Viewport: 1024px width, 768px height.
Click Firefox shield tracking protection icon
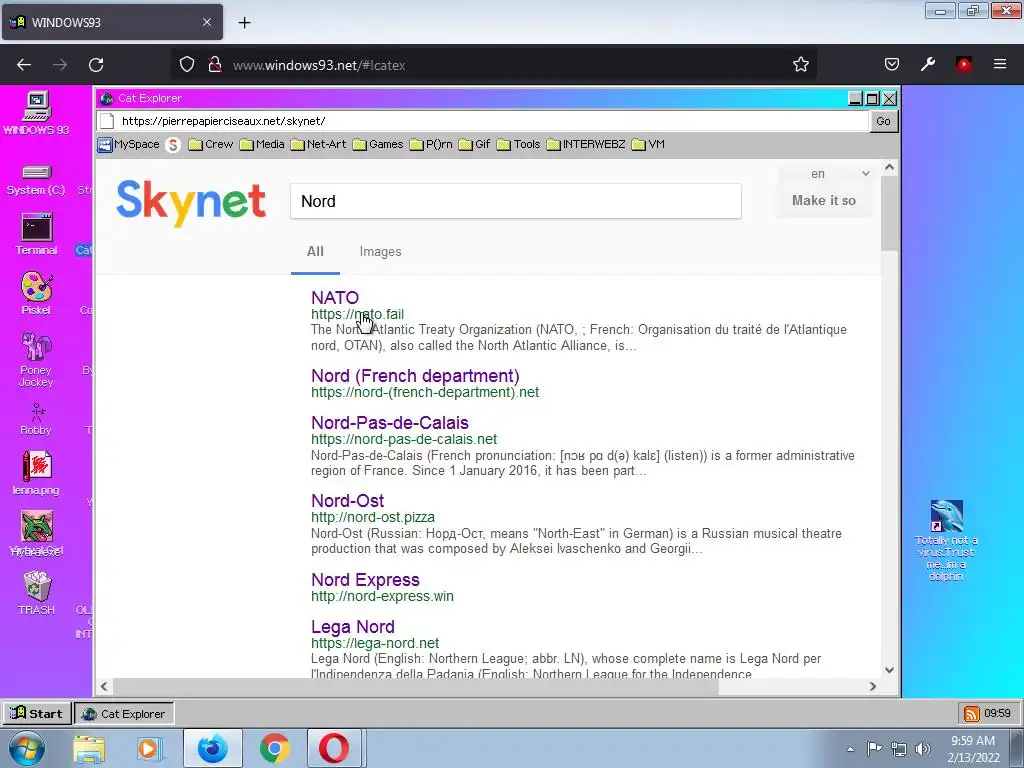(187, 65)
